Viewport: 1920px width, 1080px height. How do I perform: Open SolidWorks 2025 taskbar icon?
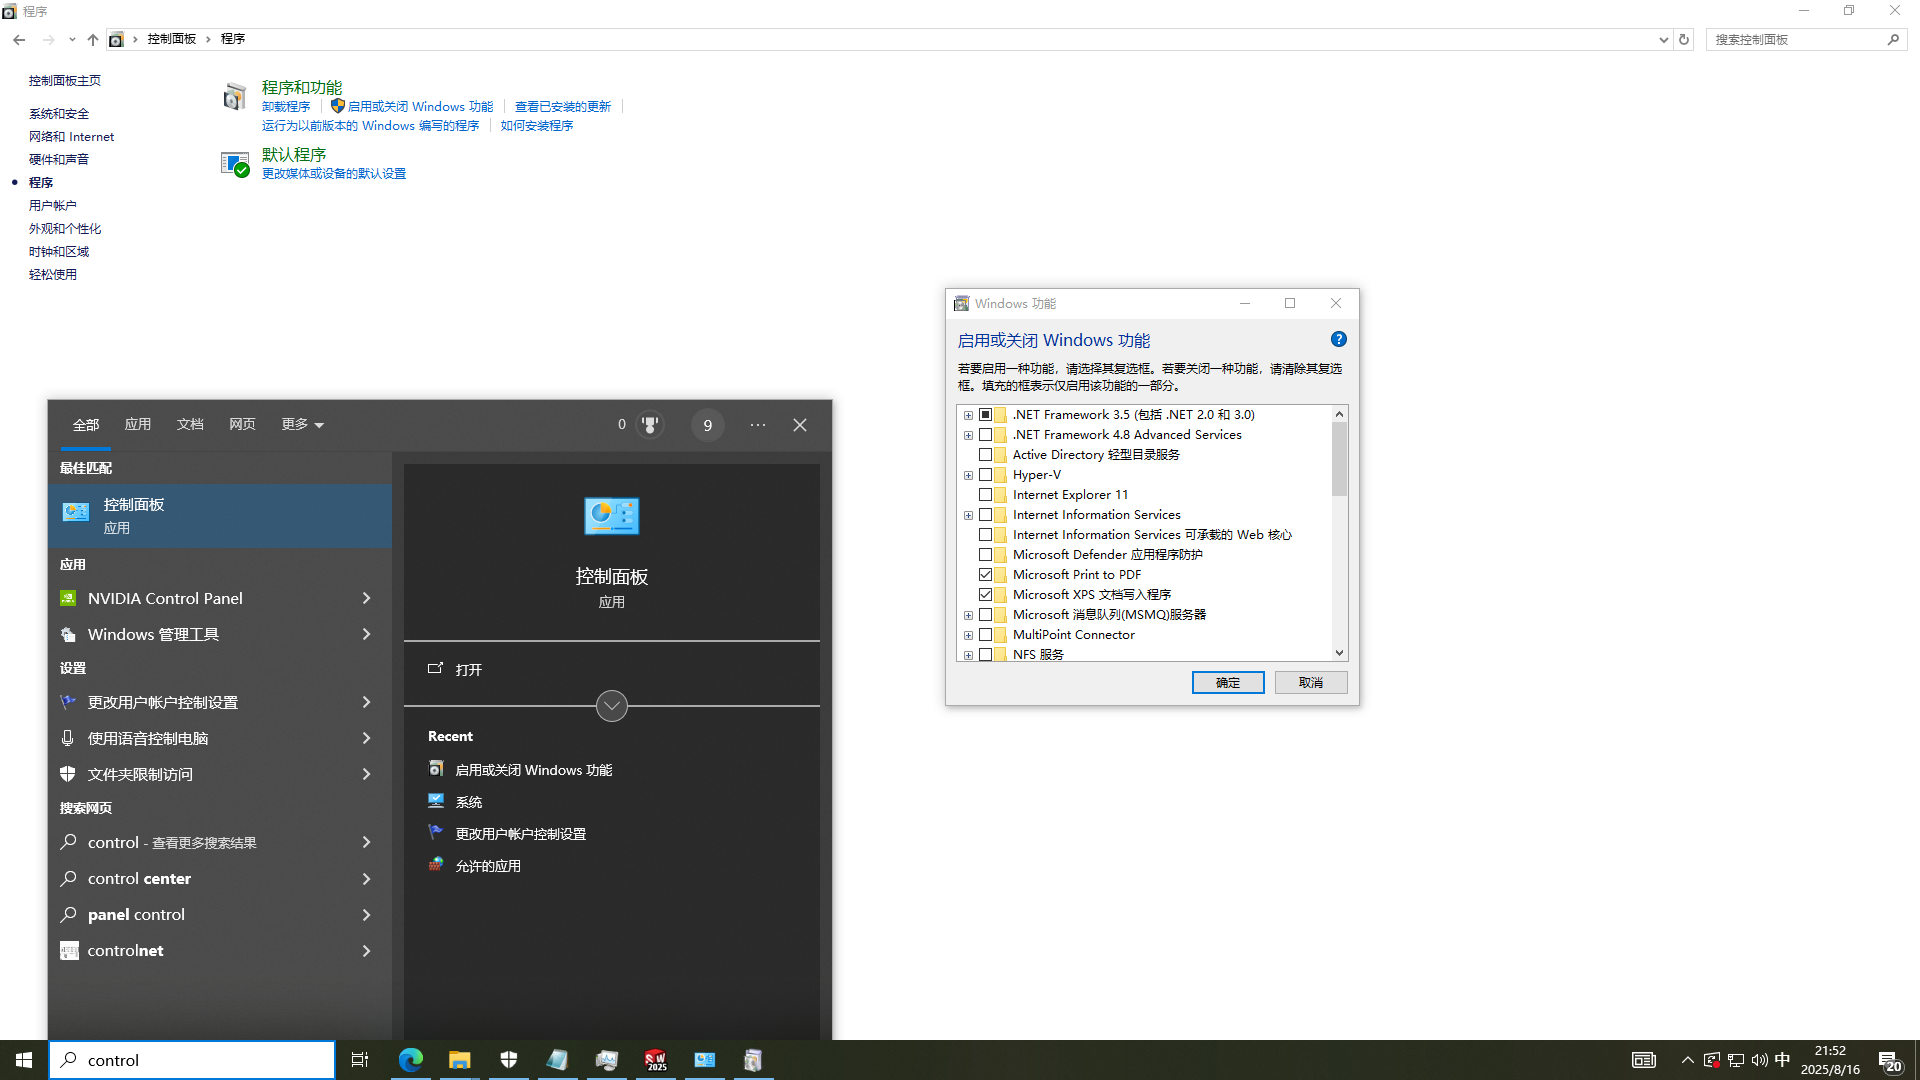point(656,1060)
